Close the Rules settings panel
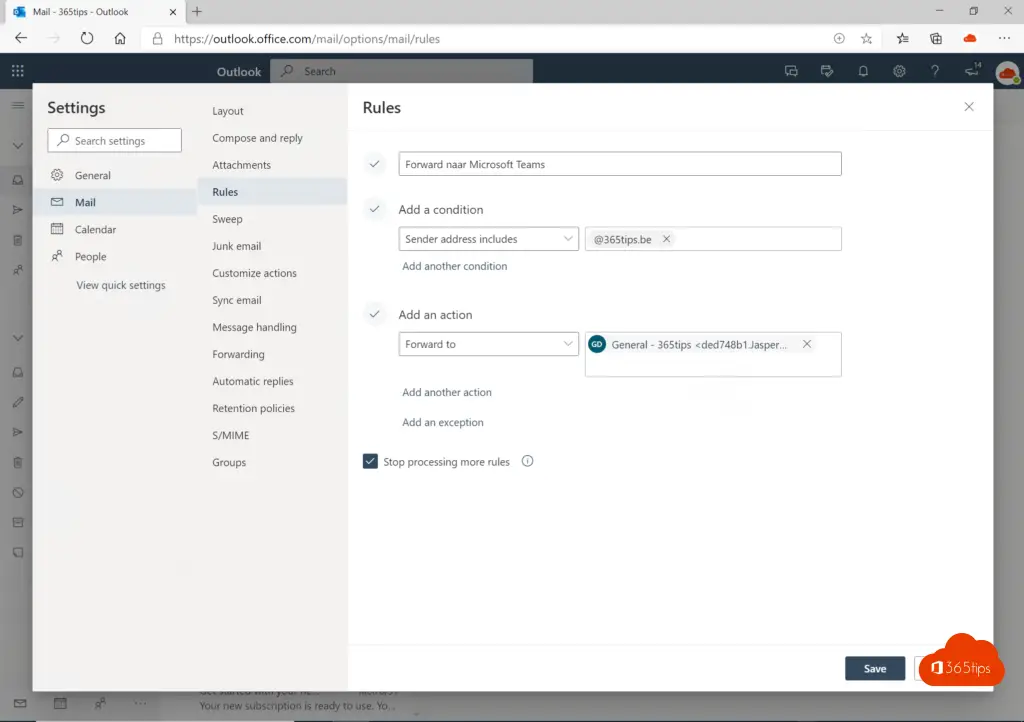The width and height of the screenshot is (1024, 722). tap(968, 107)
